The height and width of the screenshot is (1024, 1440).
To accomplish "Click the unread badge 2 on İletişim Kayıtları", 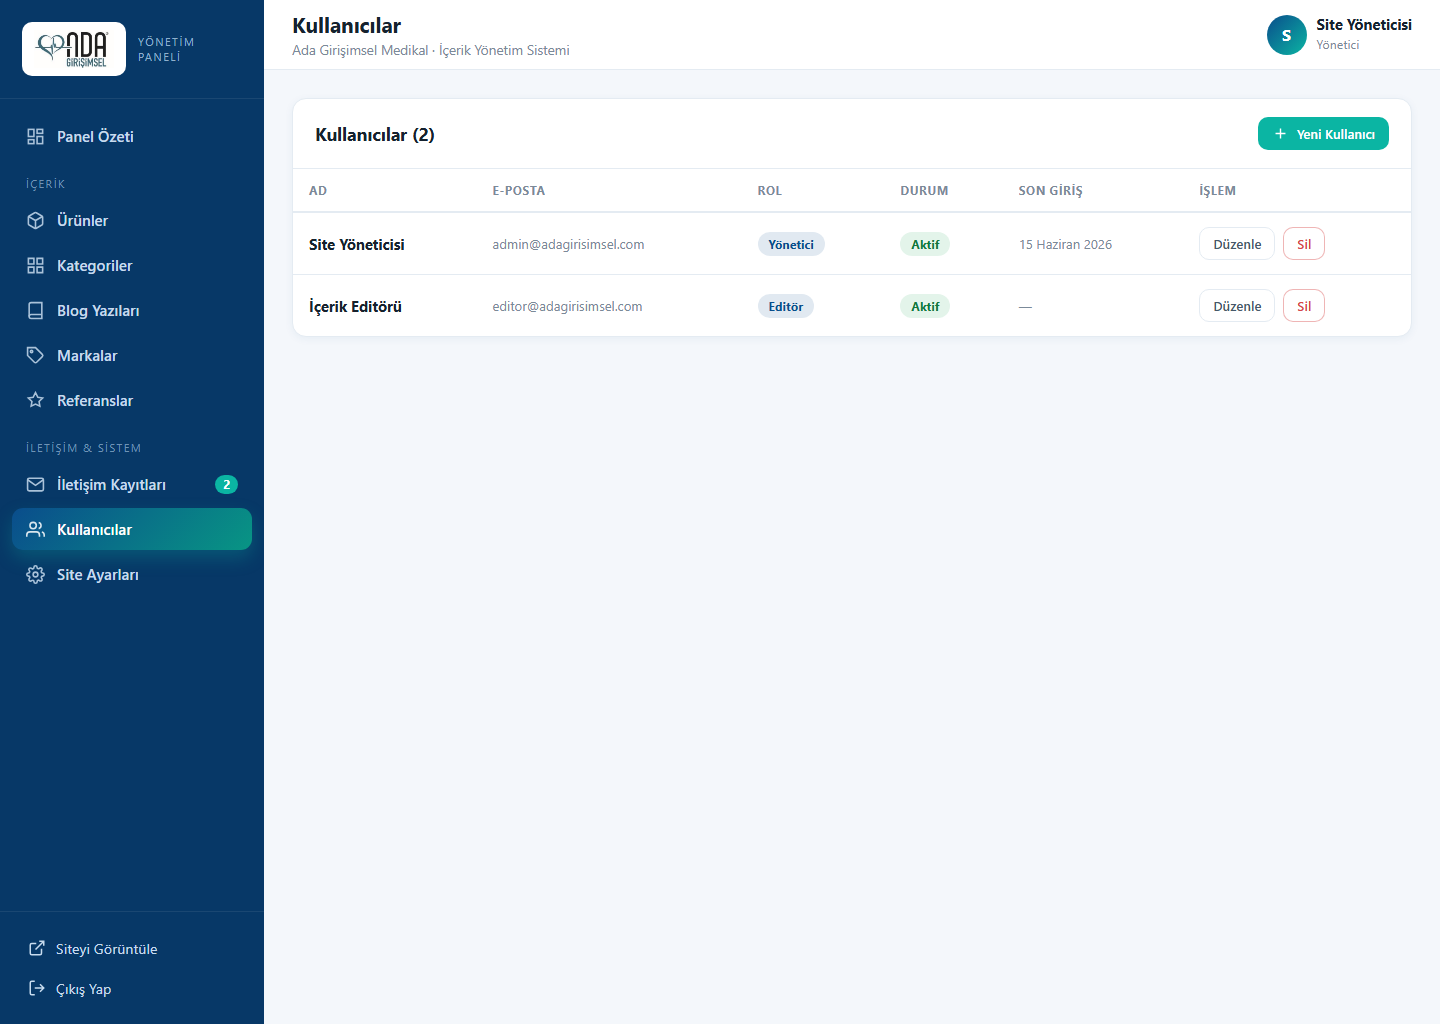I will (x=227, y=485).
